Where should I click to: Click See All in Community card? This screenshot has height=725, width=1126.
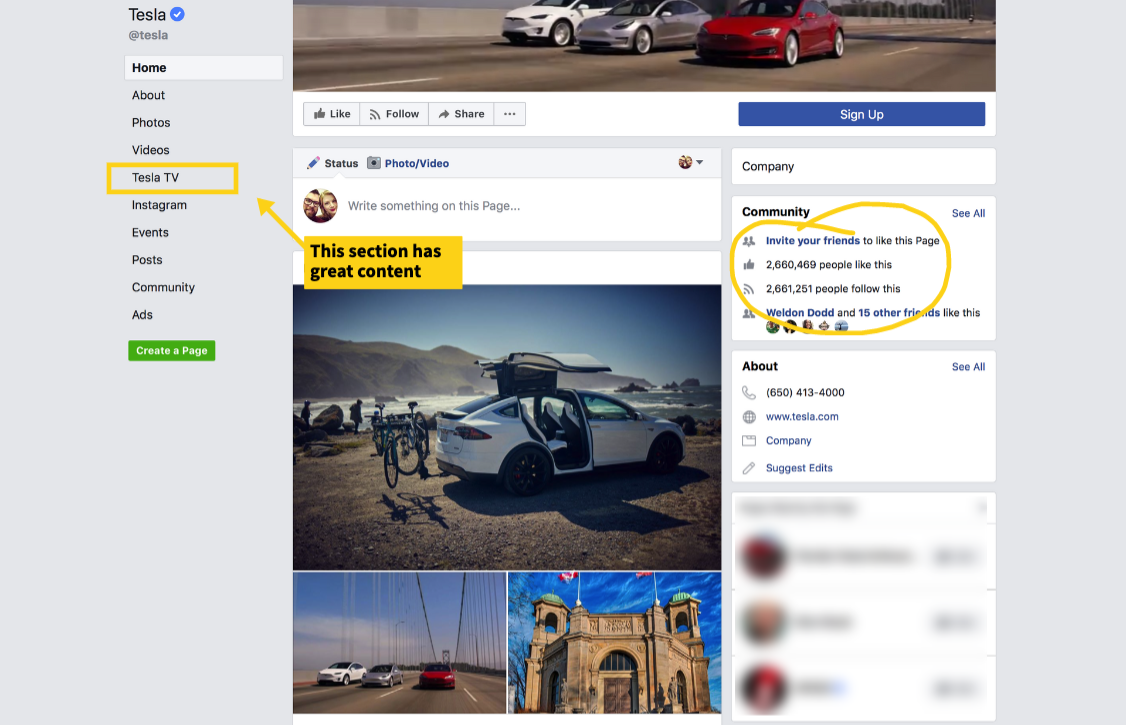point(968,213)
